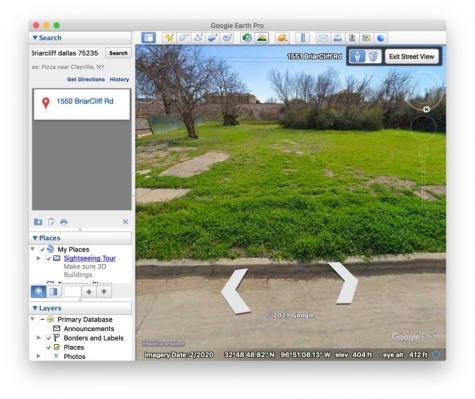
Task: Select the Photos layer label
Action: click(x=74, y=356)
